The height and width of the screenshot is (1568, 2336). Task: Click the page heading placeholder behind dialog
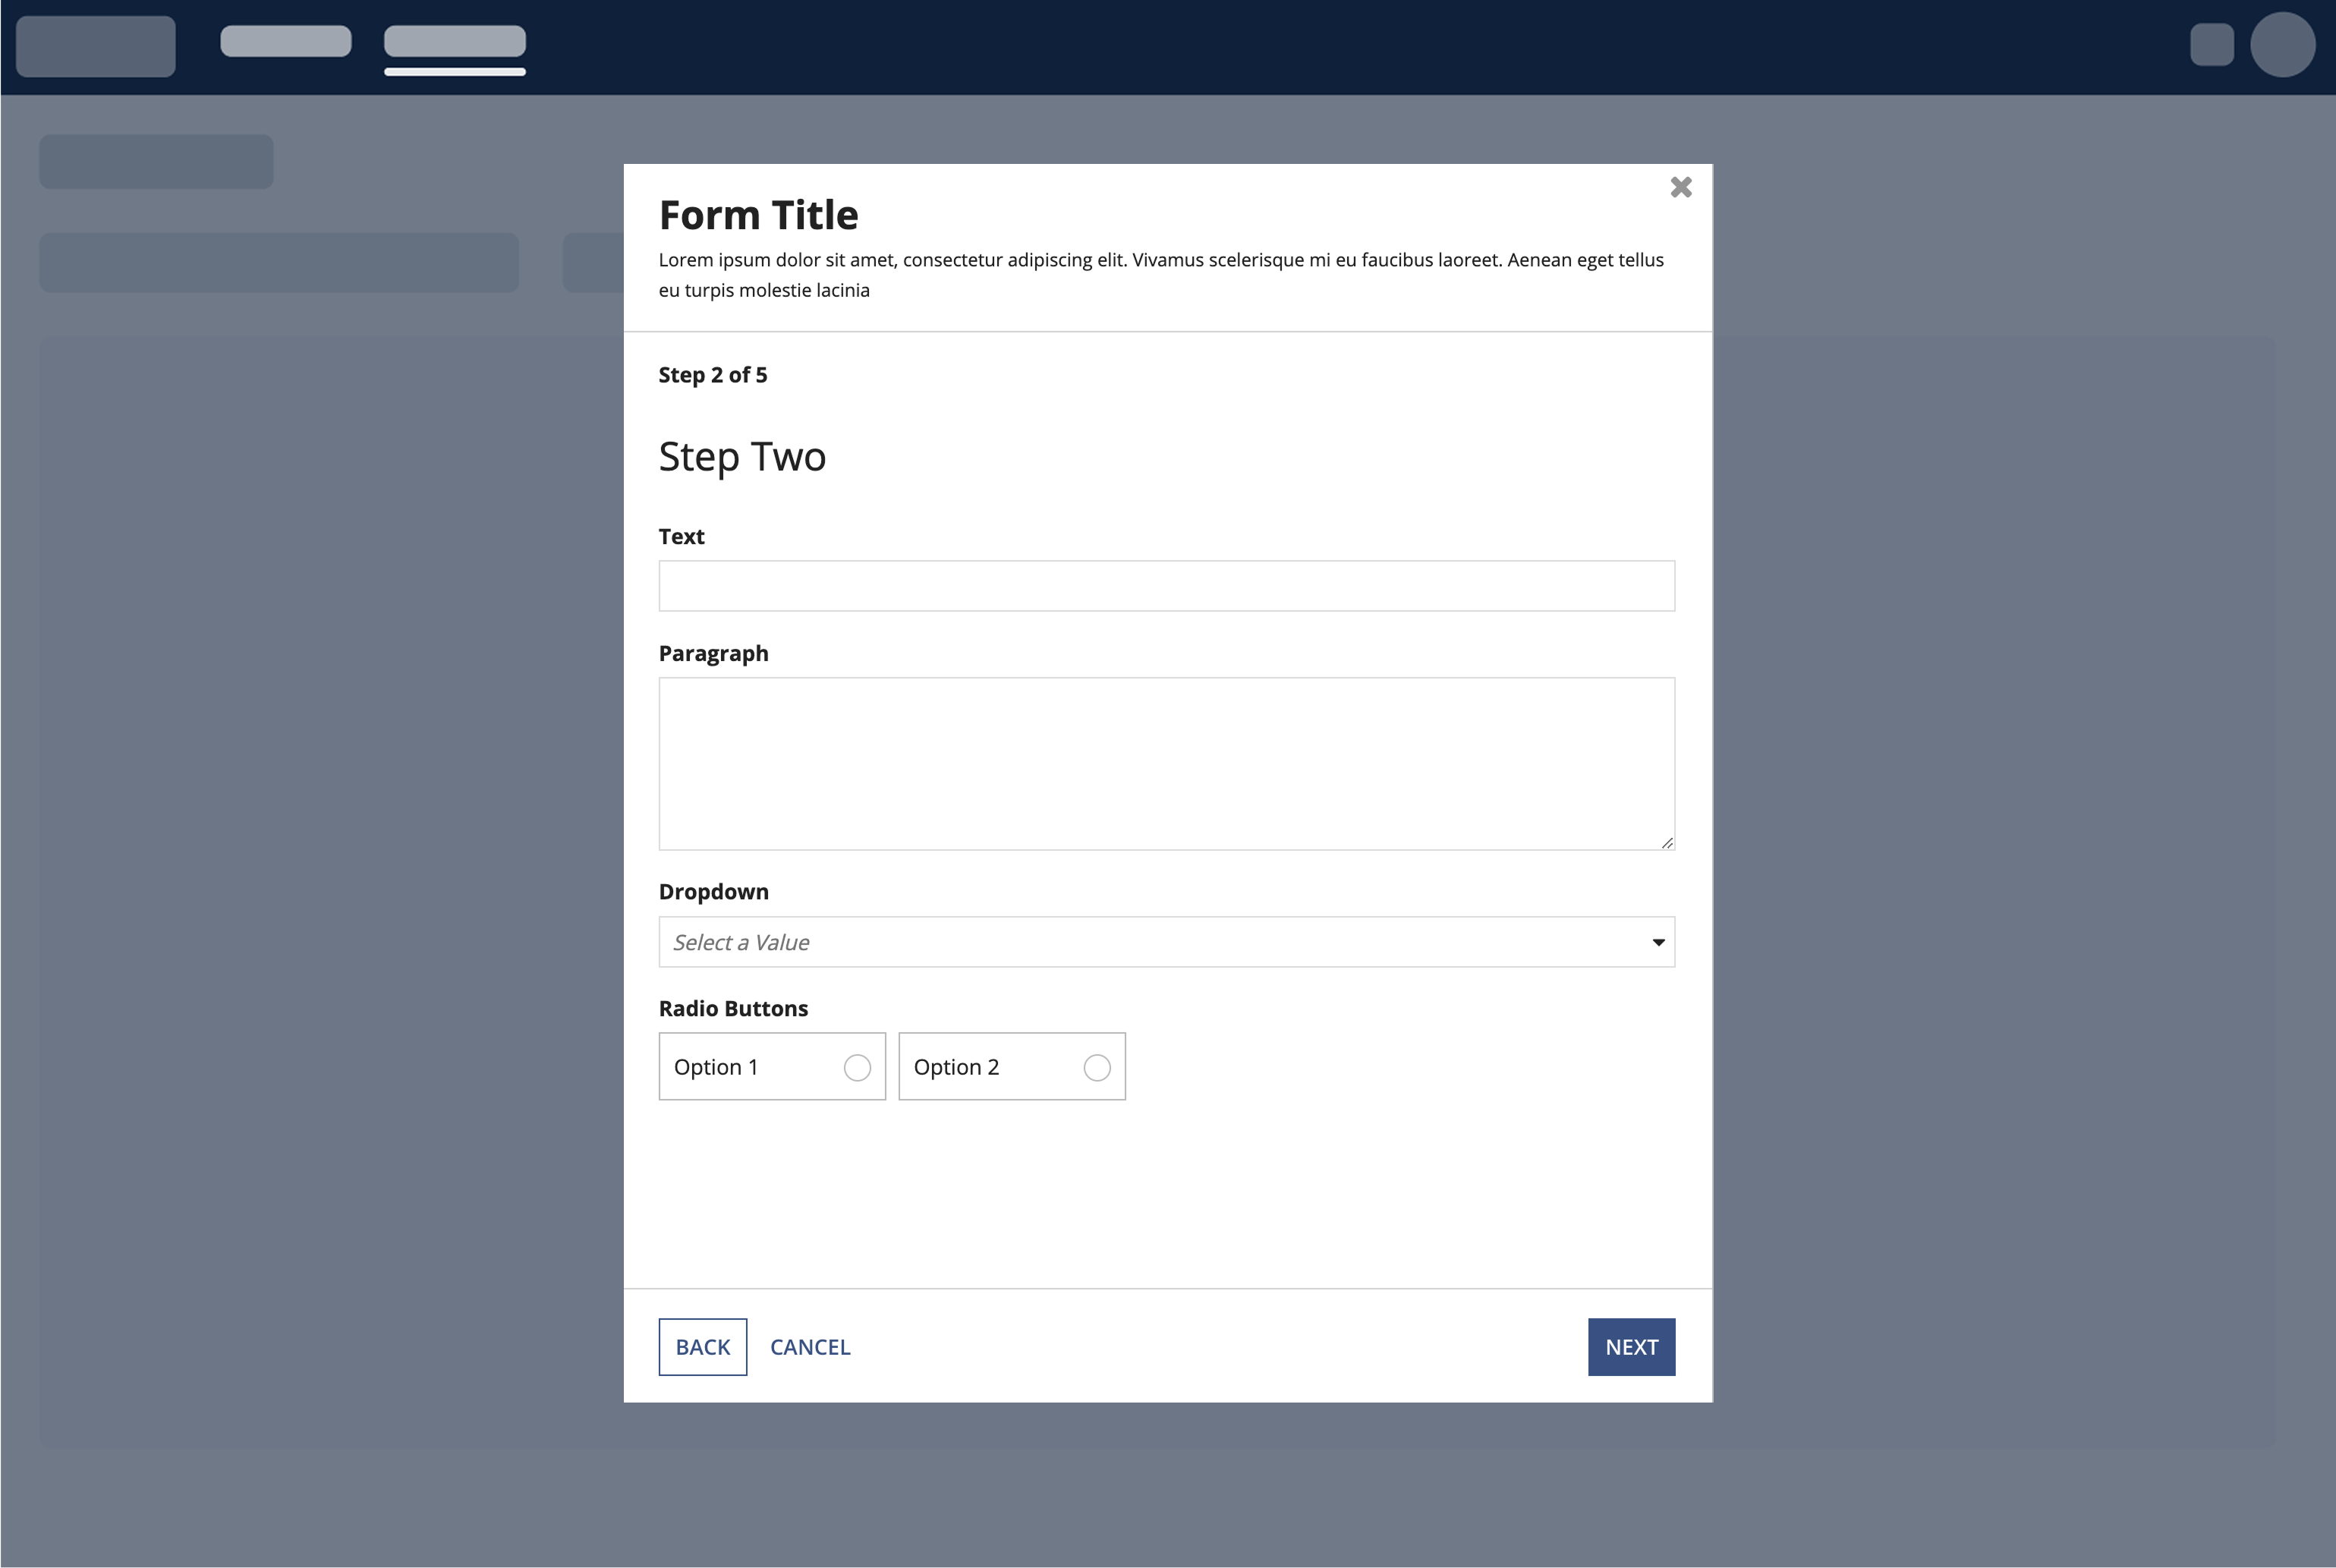[156, 162]
